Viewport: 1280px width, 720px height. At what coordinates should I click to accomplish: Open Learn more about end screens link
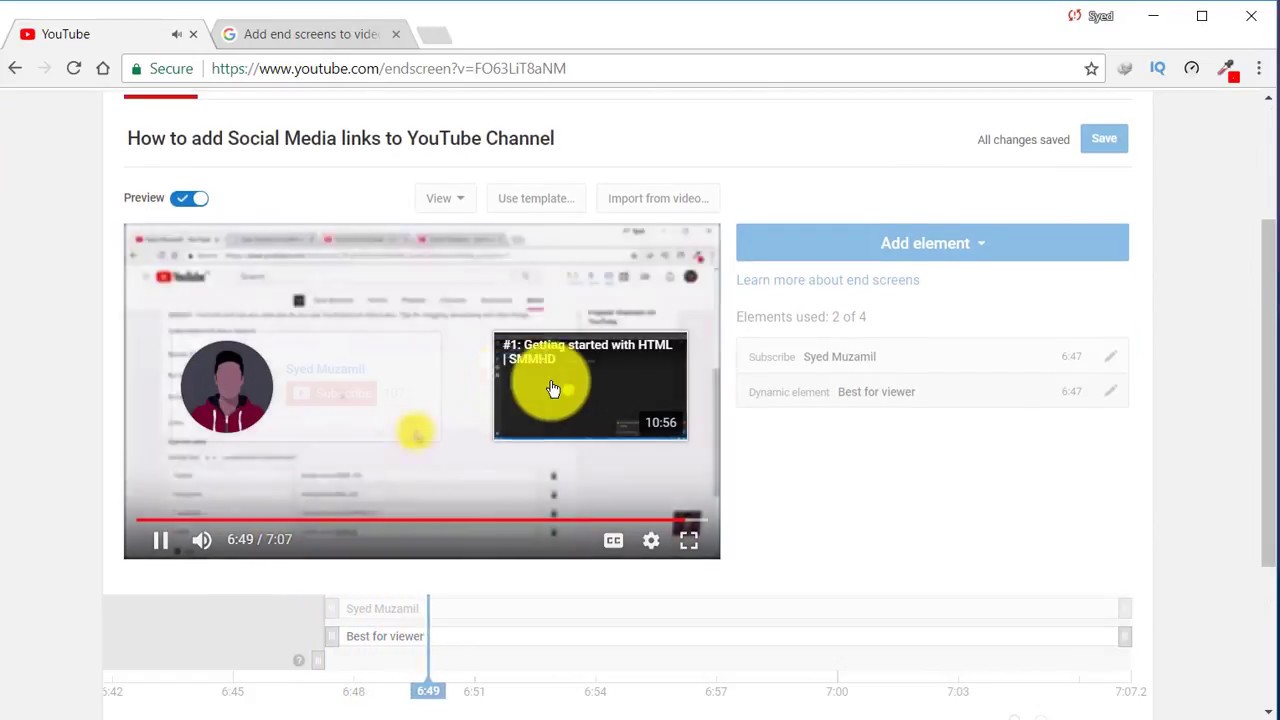(x=828, y=280)
